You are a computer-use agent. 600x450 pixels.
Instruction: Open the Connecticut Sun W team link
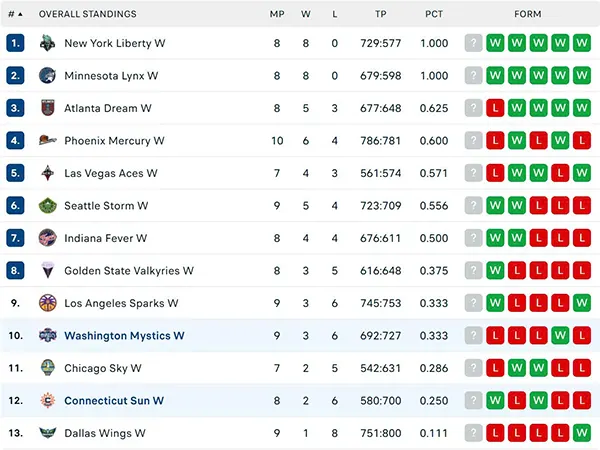click(x=114, y=401)
